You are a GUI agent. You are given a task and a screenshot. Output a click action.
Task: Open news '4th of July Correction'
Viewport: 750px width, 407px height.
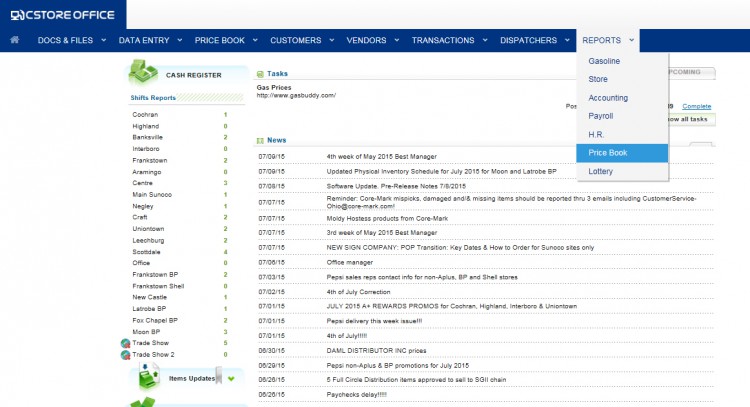[358, 292]
